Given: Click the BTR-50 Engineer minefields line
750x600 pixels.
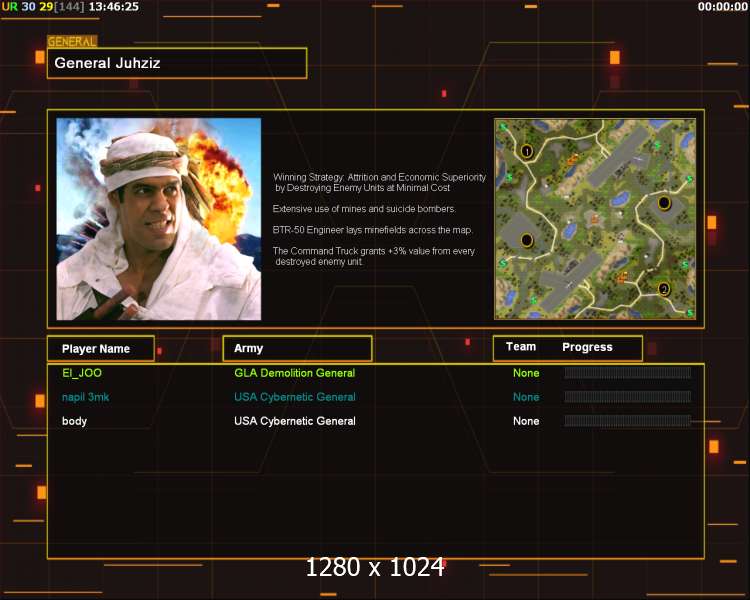Looking at the screenshot, I should [373, 230].
